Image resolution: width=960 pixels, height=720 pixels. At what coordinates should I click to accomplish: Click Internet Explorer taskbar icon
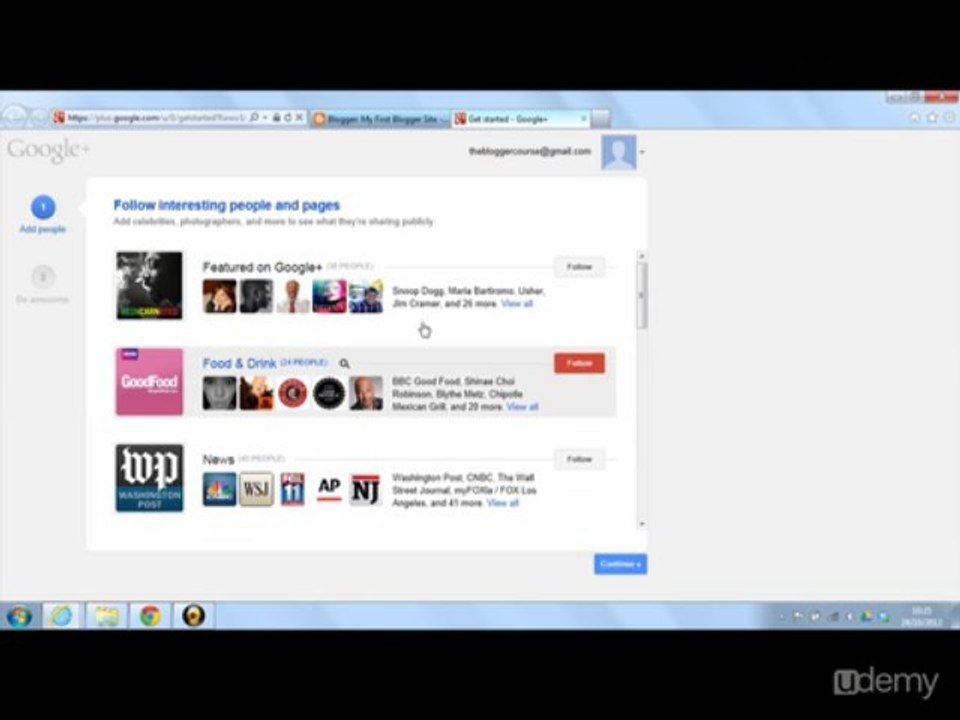click(x=61, y=615)
